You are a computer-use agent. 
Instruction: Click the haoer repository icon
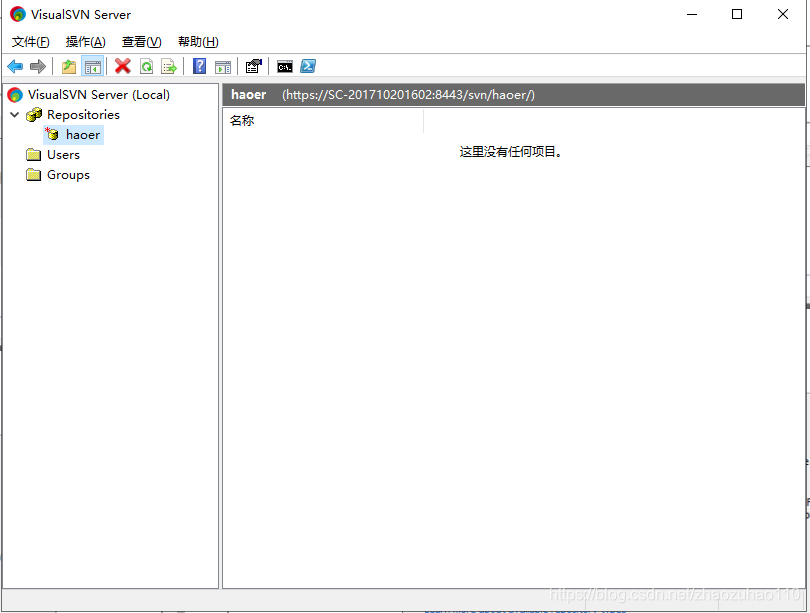[x=52, y=134]
